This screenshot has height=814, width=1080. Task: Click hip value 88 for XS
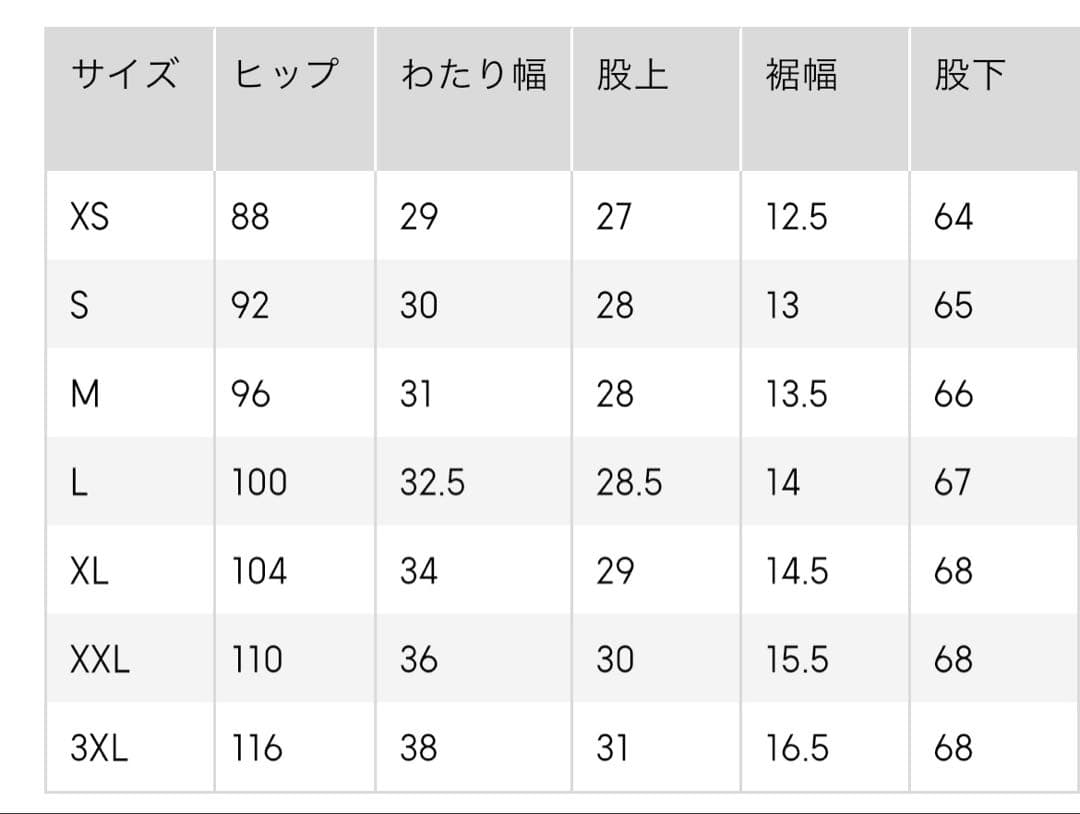coord(250,216)
